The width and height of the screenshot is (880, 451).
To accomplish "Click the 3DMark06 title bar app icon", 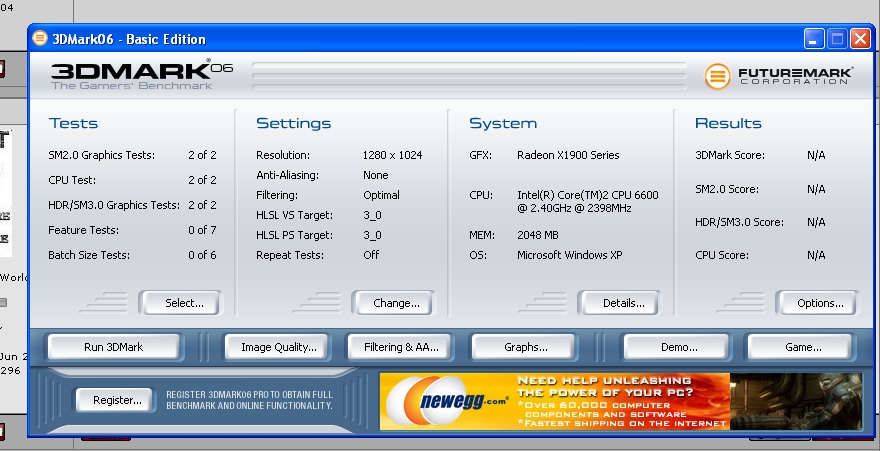I will coord(40,38).
